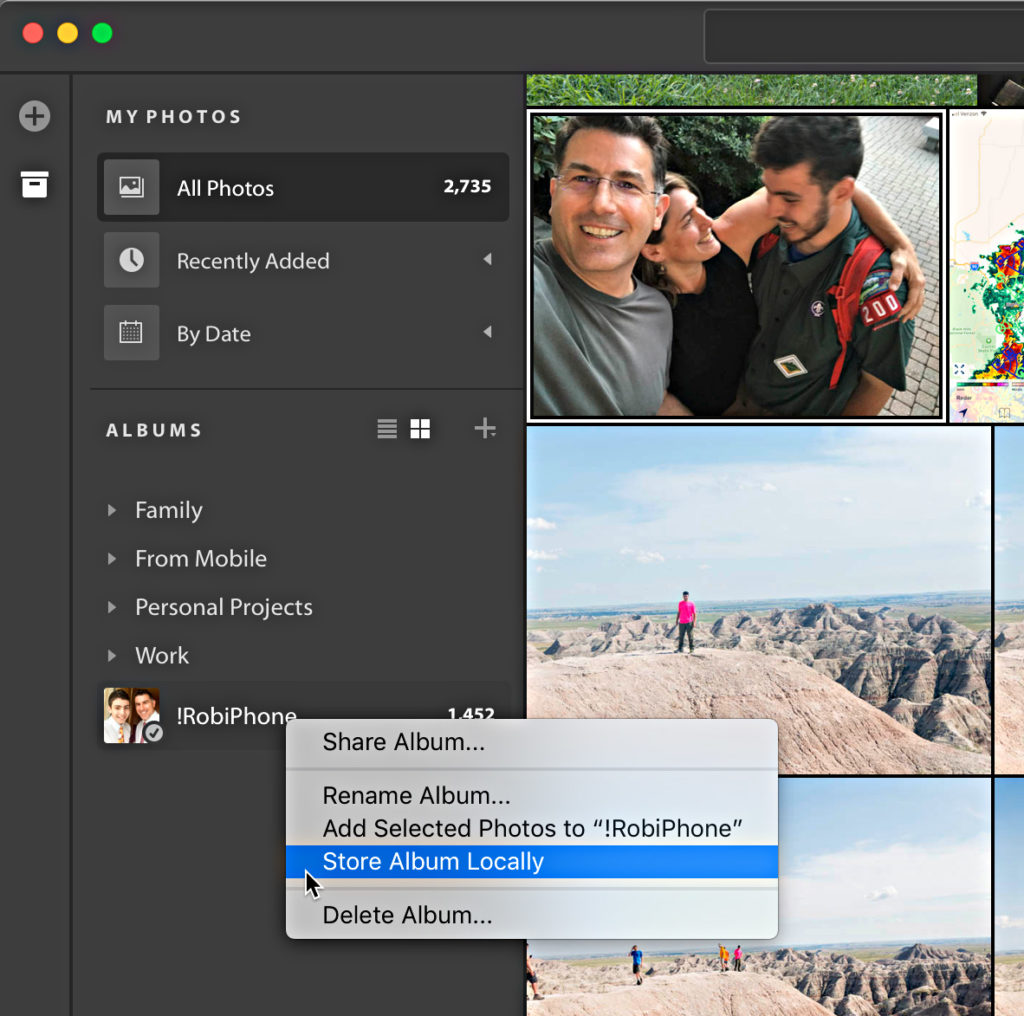Choose Rename Album from context menu

[x=416, y=796]
